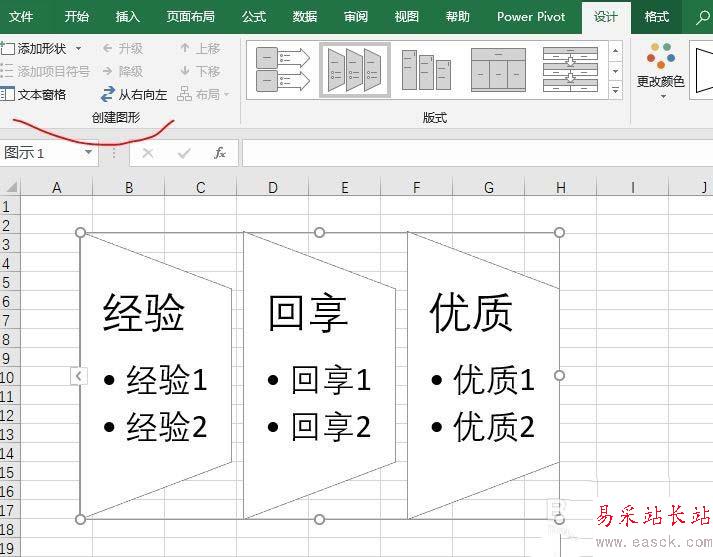Switch to the 开始 (Home) tab
This screenshot has width=713, height=557.
click(76, 17)
